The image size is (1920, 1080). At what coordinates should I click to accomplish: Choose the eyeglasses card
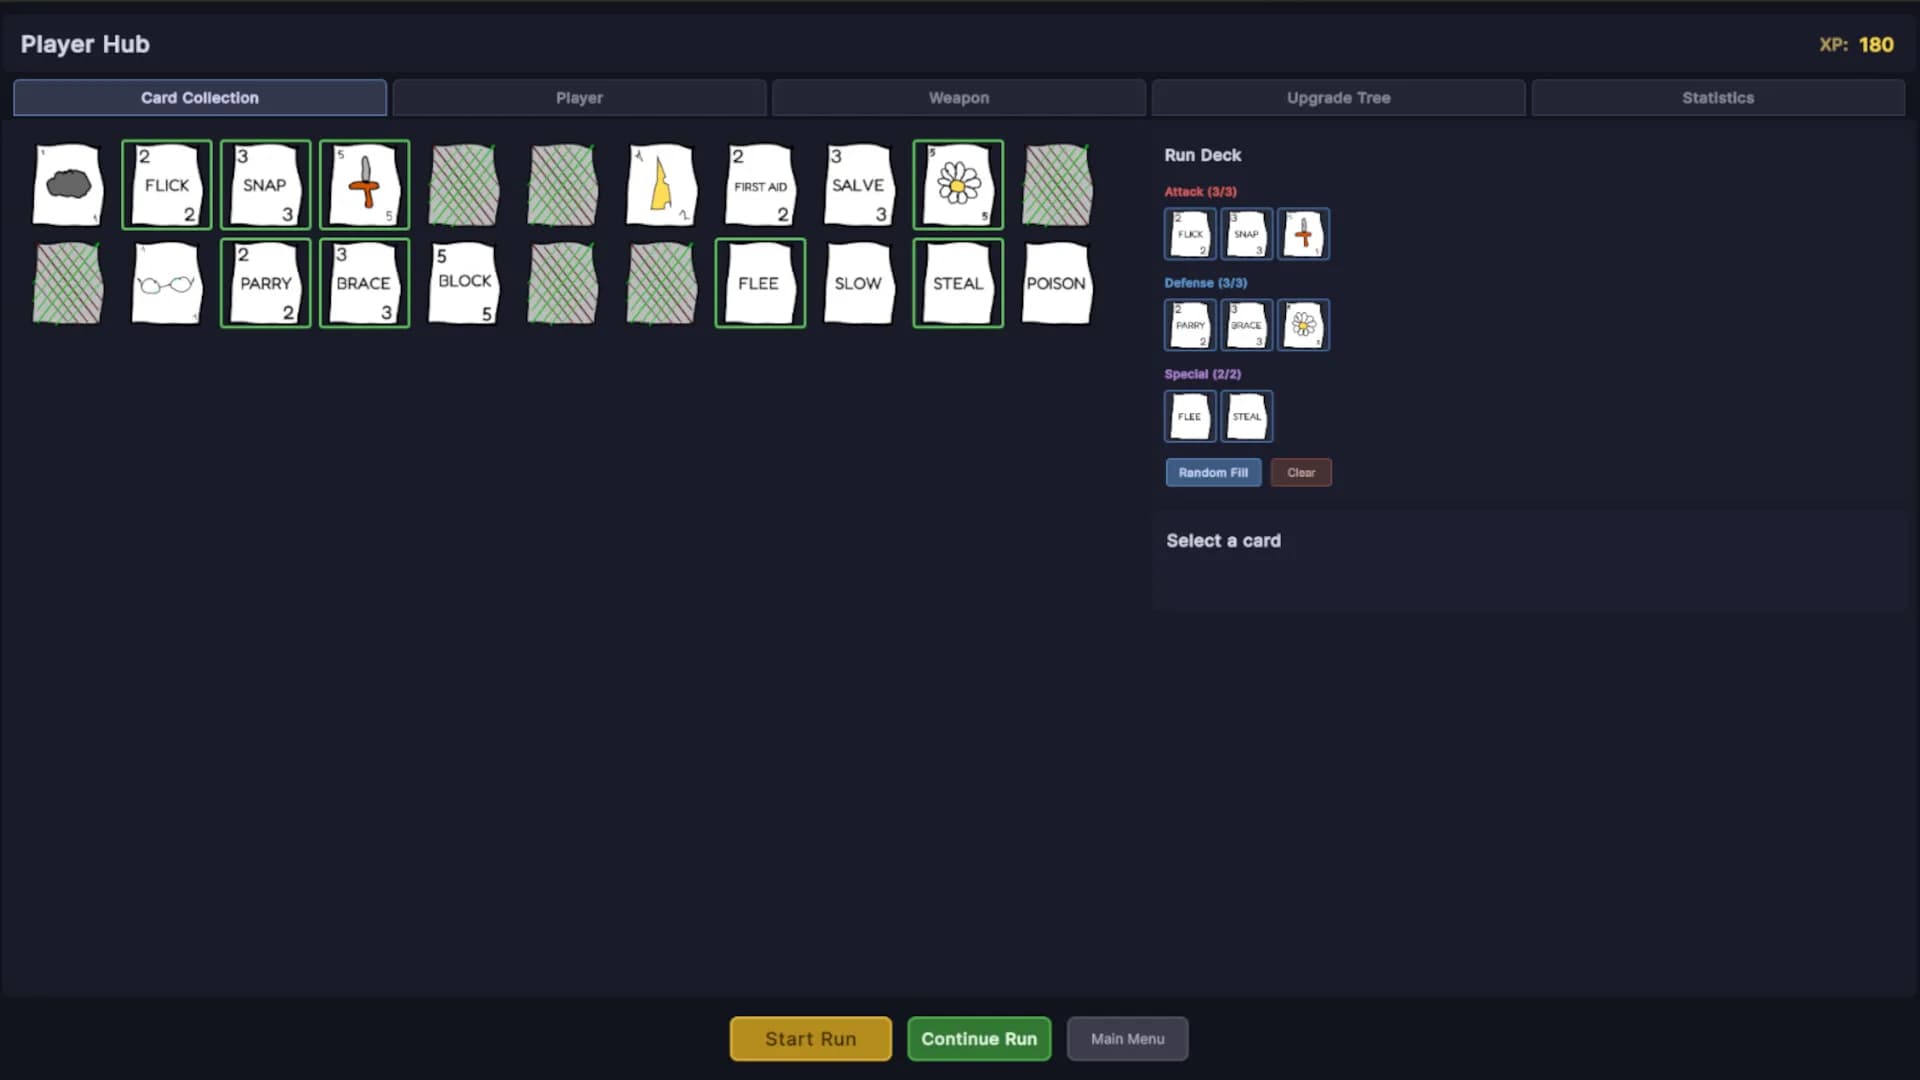tap(167, 283)
